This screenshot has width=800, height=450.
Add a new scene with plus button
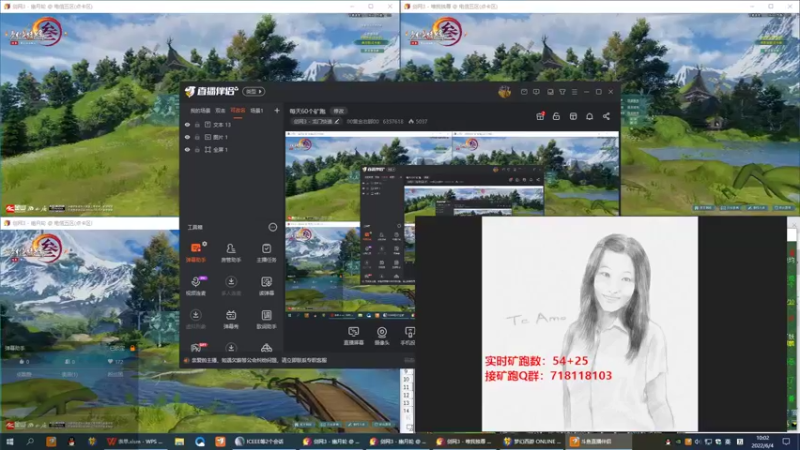(277, 110)
